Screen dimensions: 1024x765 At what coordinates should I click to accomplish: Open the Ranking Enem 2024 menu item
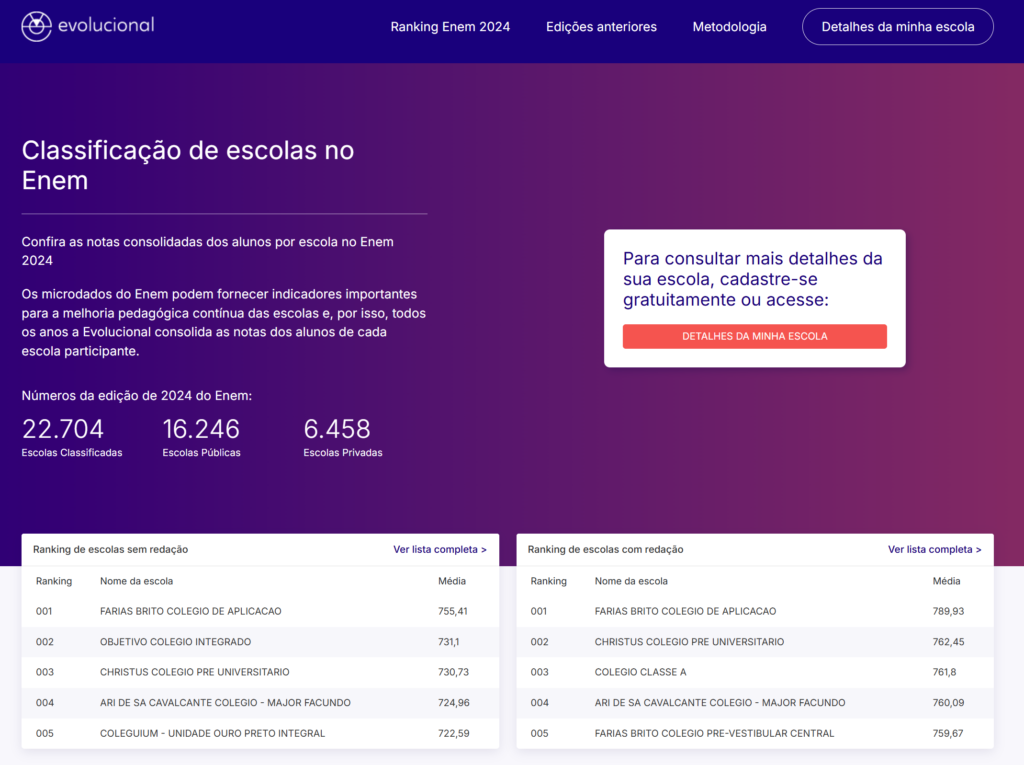[450, 27]
